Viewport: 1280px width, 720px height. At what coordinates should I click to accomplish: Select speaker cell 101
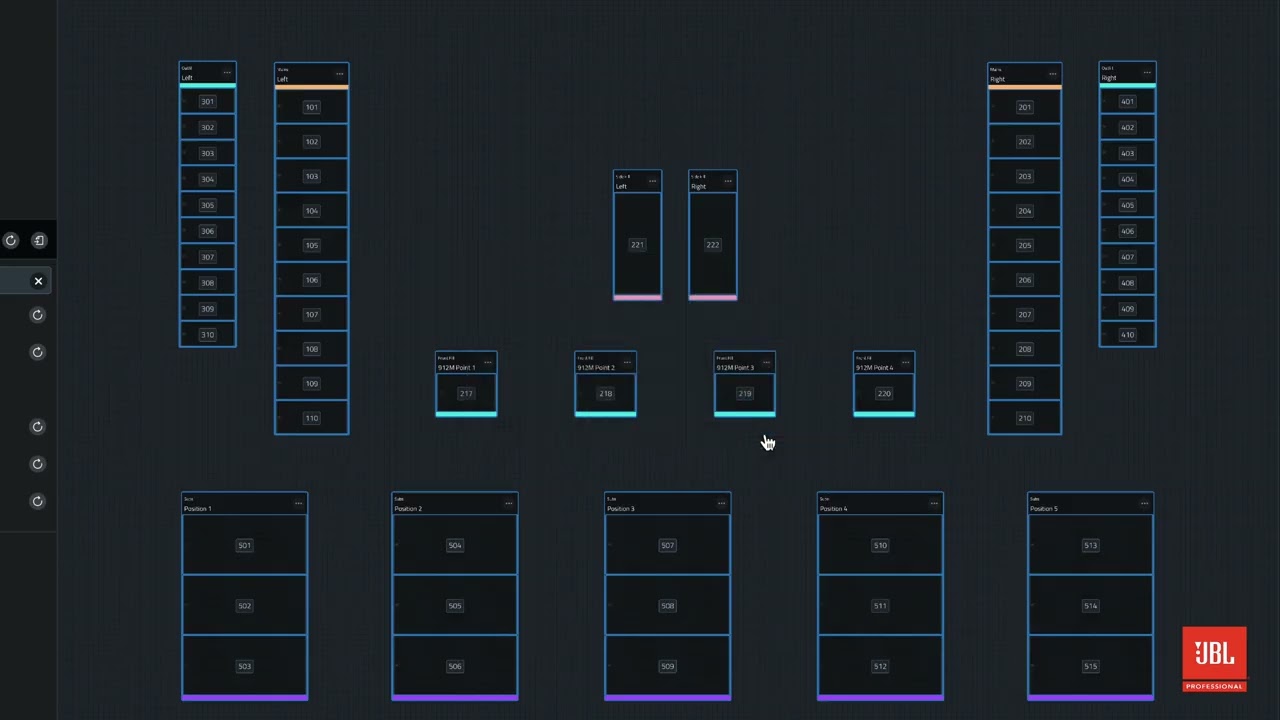point(312,107)
